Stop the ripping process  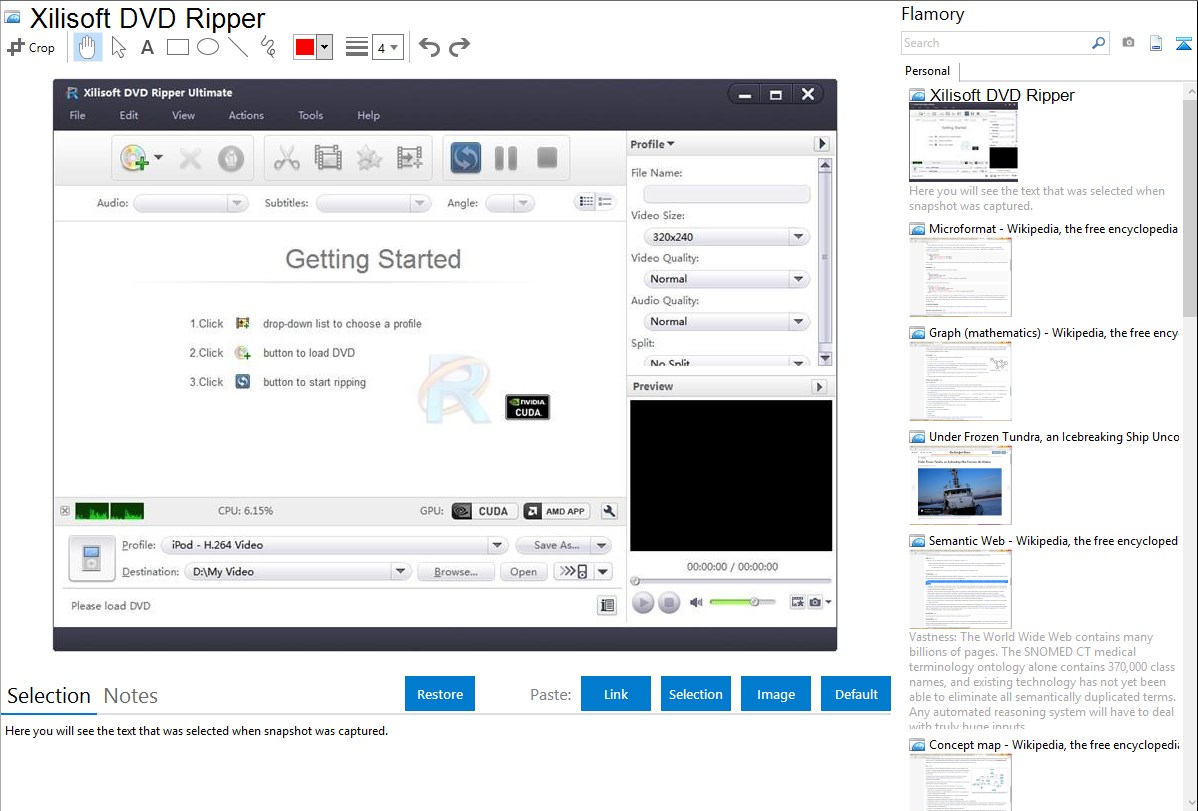tap(547, 158)
